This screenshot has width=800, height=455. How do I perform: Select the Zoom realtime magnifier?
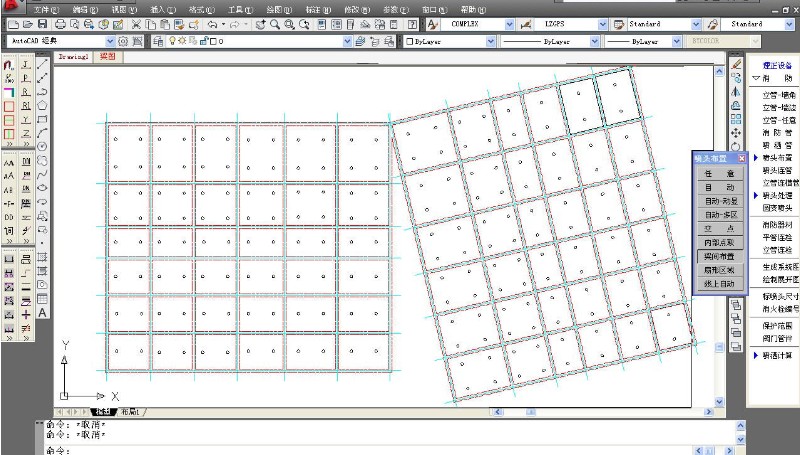point(275,24)
